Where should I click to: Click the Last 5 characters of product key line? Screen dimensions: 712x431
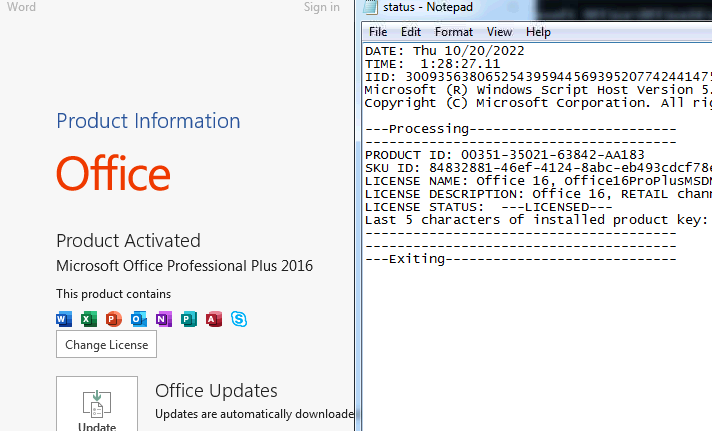click(539, 220)
